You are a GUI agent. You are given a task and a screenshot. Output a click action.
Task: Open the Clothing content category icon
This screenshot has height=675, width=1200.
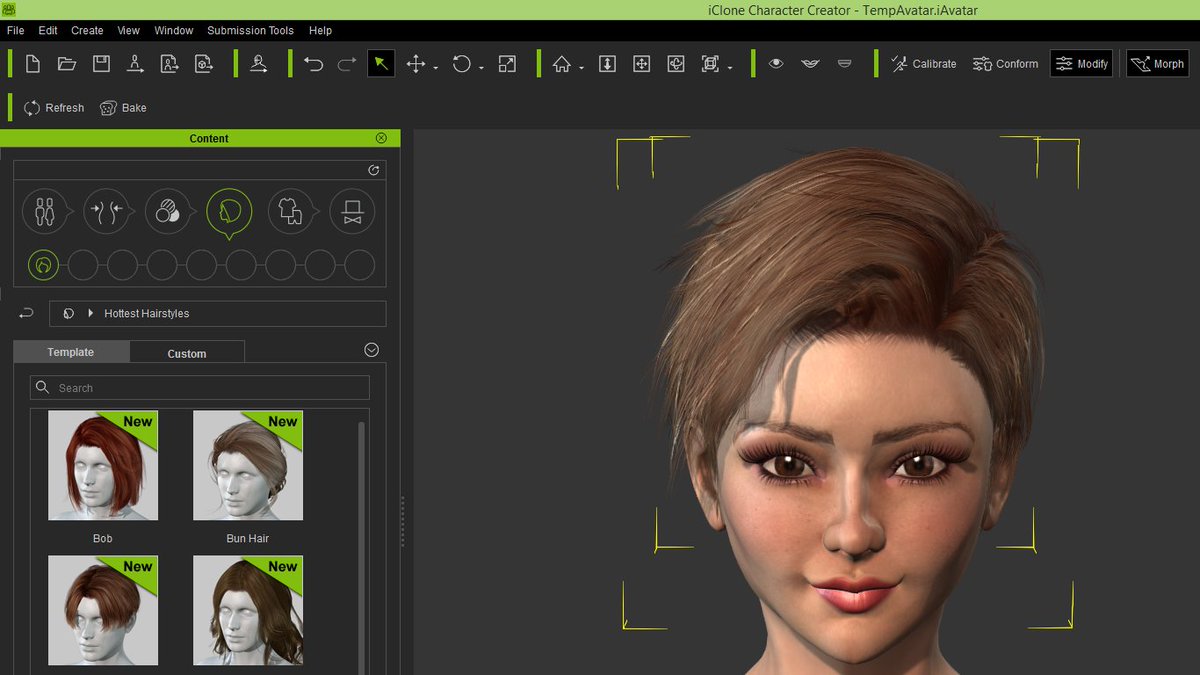pyautogui.click(x=290, y=211)
